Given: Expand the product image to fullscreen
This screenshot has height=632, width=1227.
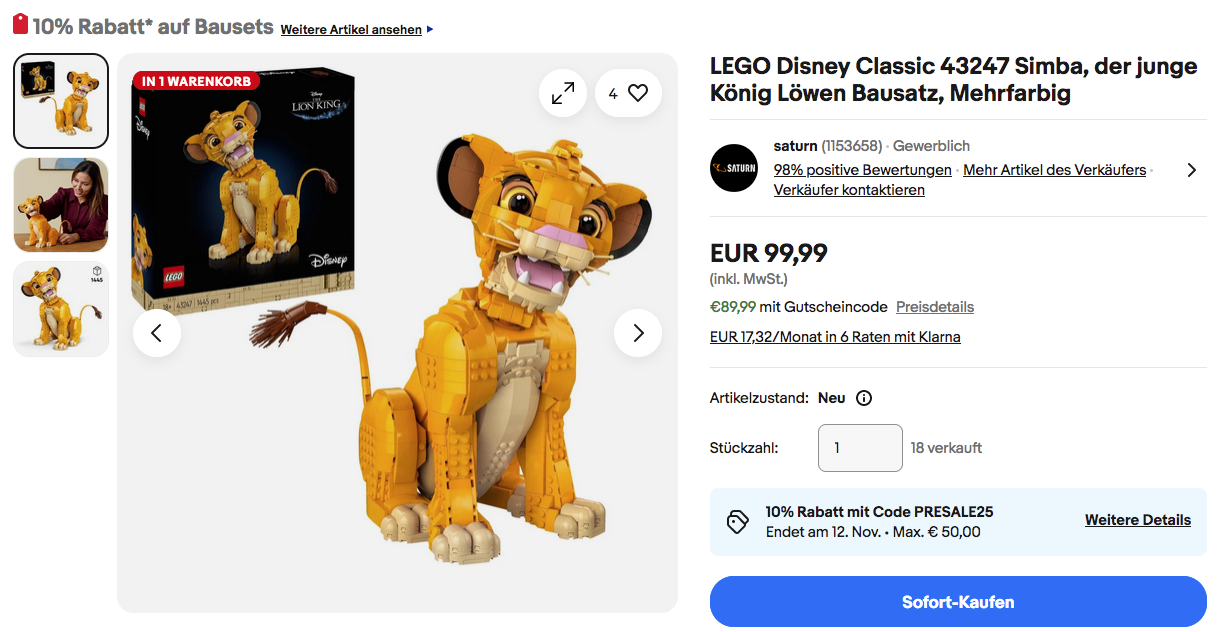Looking at the screenshot, I should 563,93.
